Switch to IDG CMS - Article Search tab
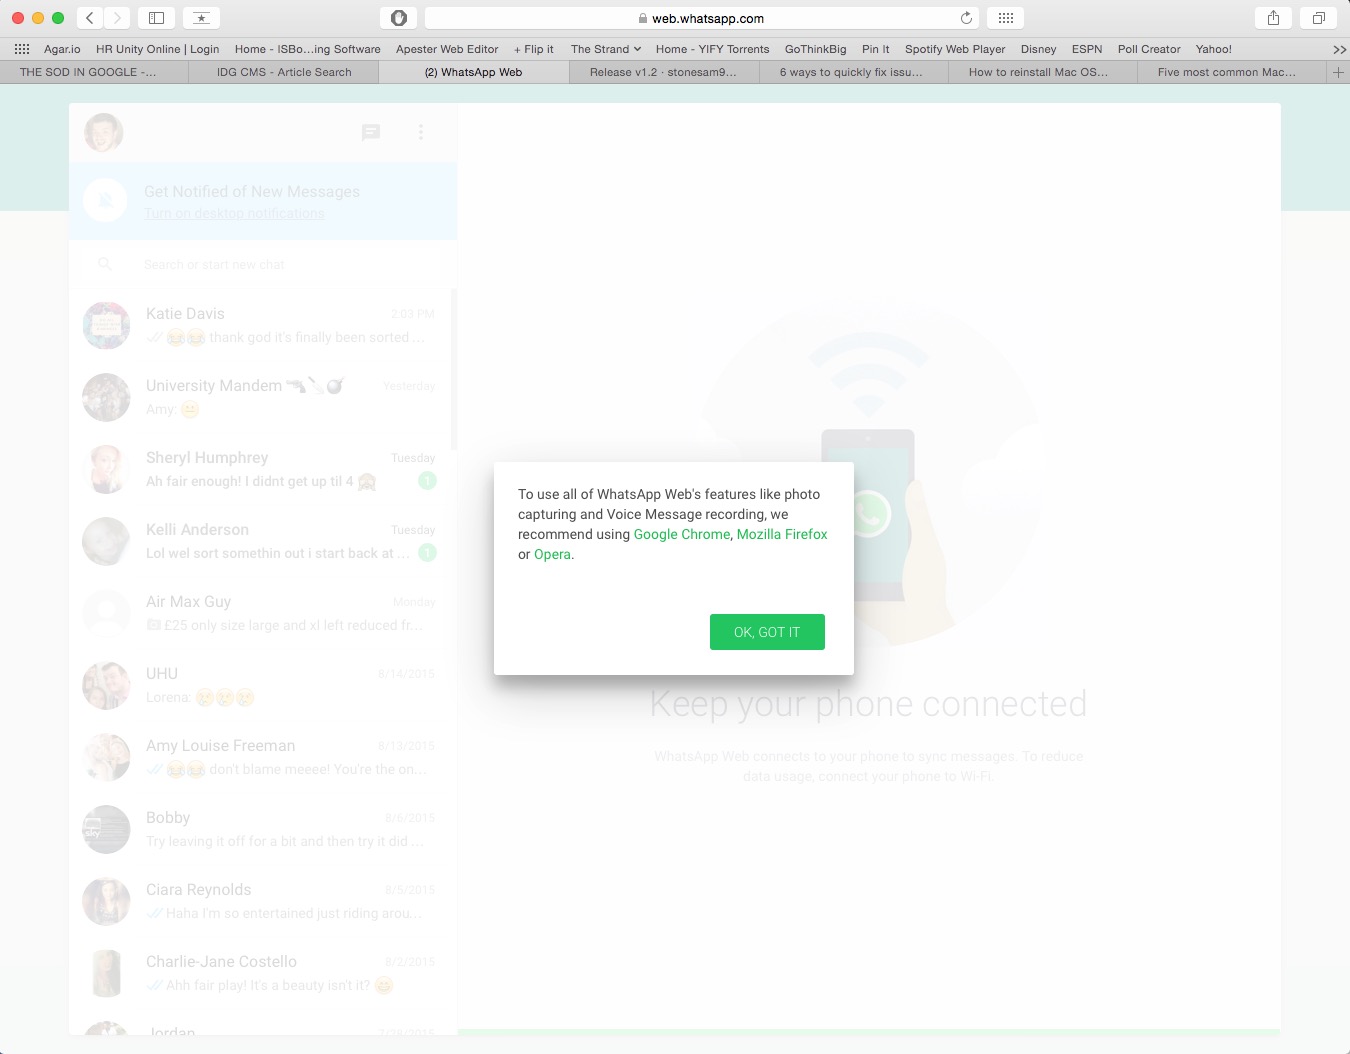 pyautogui.click(x=284, y=72)
